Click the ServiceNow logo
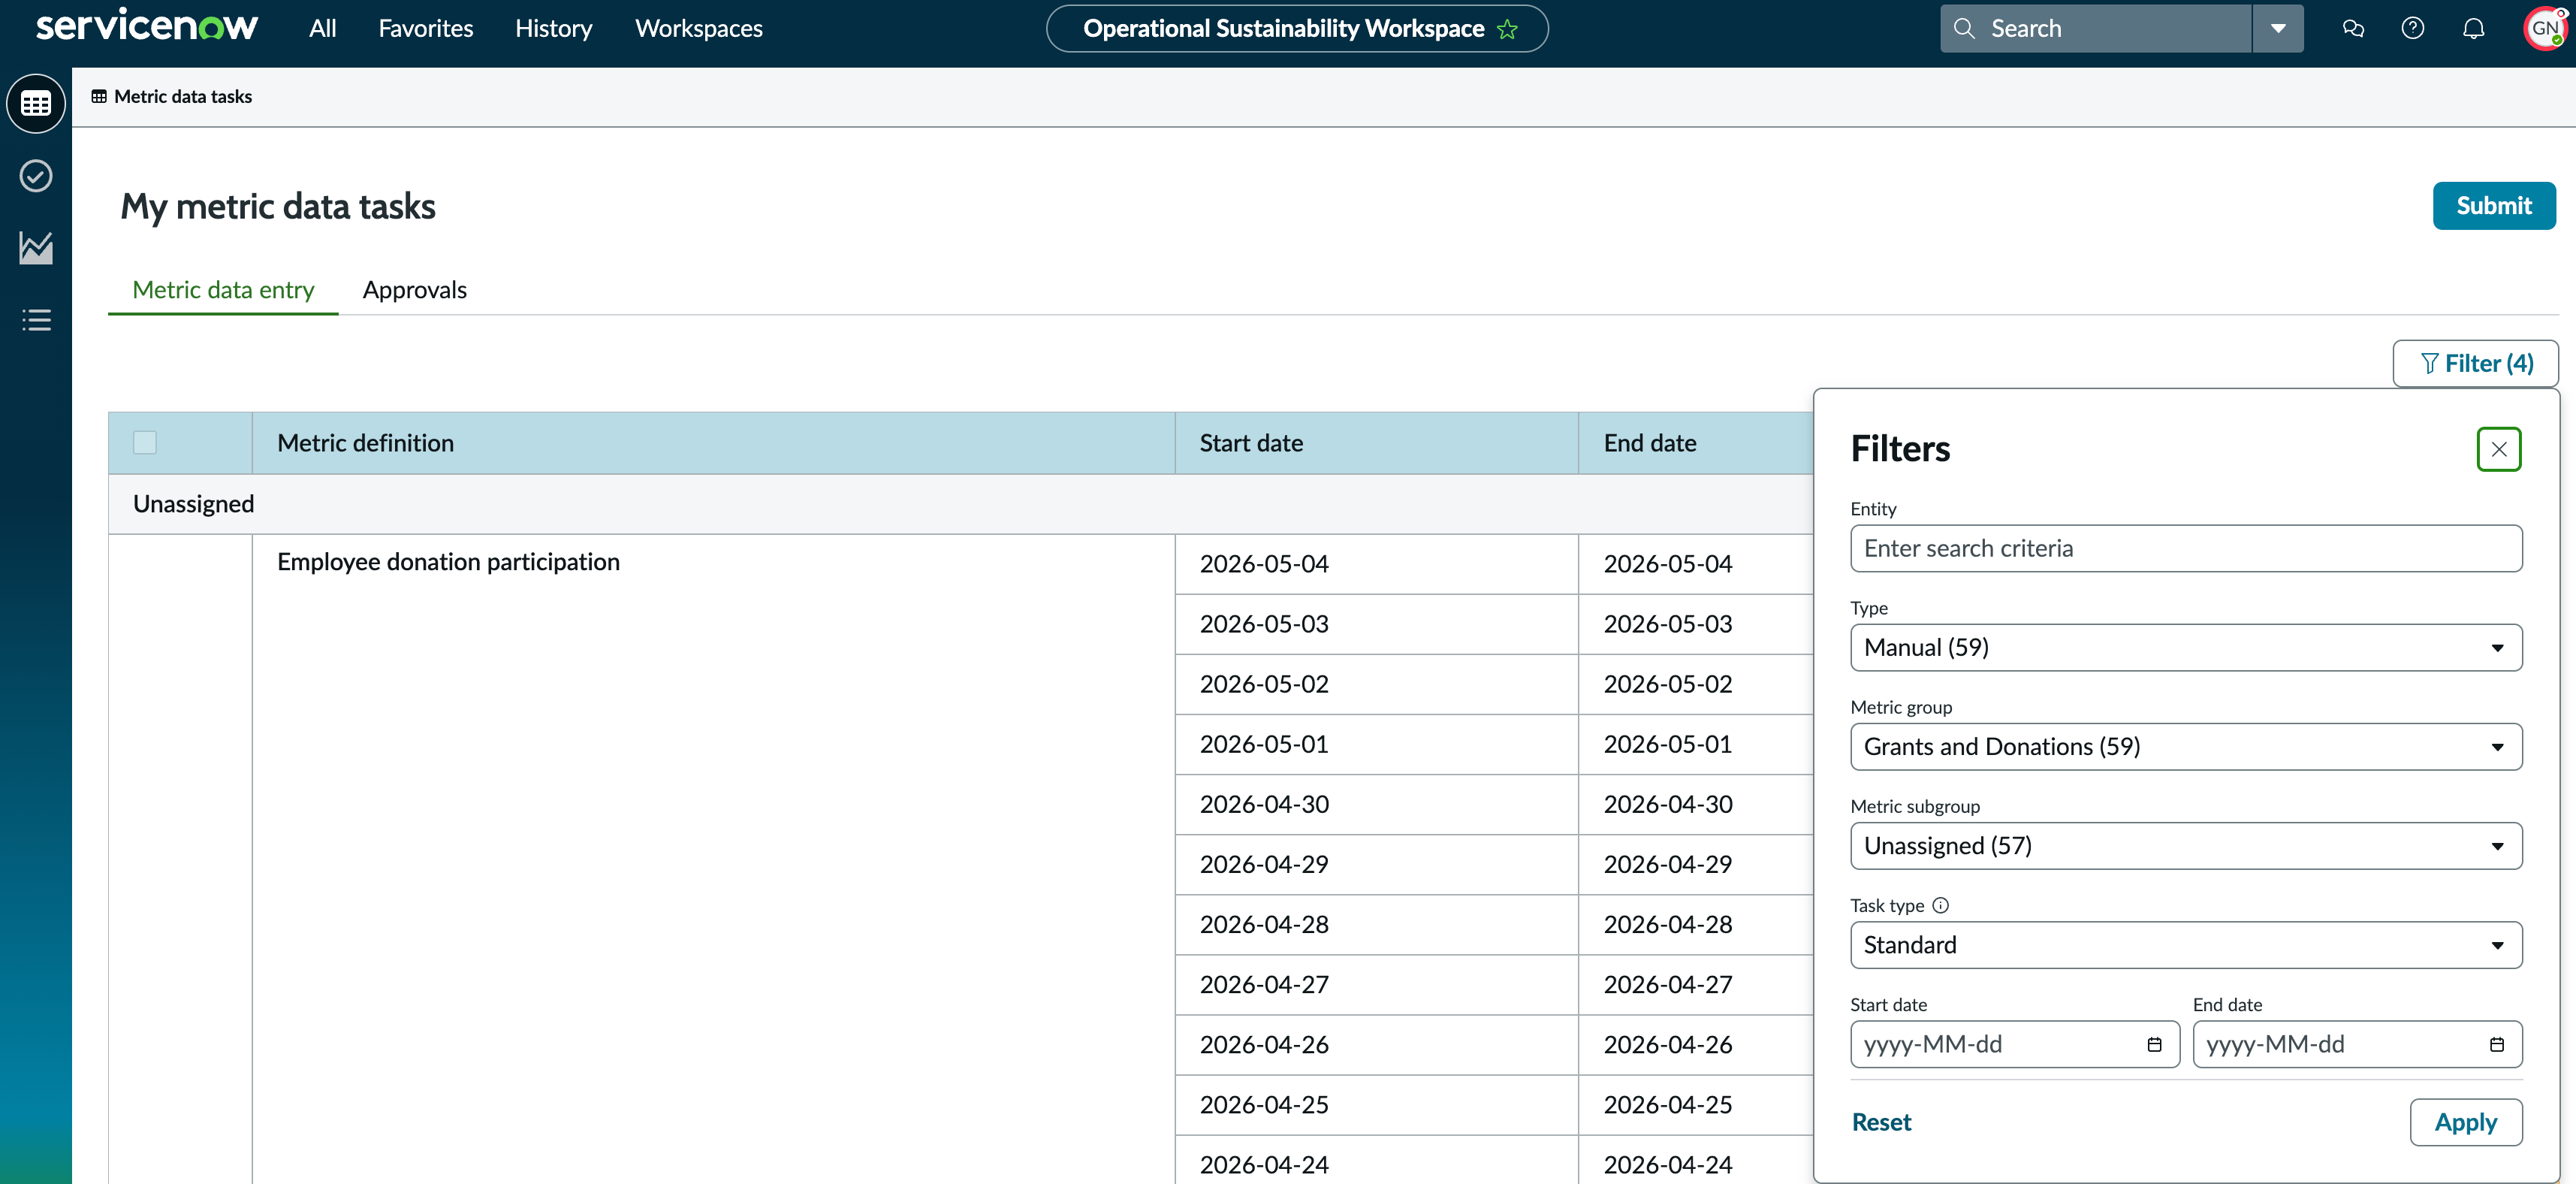Screen dimensions: 2576x1184 (147, 26)
